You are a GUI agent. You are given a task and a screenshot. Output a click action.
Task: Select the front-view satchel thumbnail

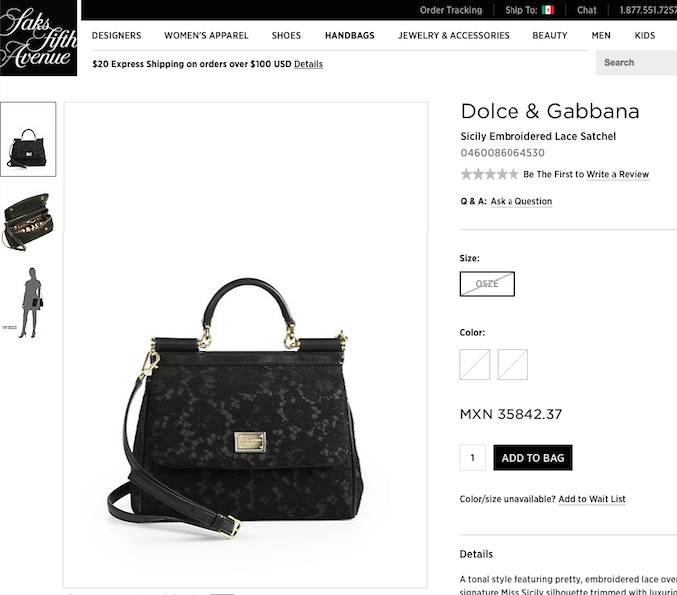point(28,139)
